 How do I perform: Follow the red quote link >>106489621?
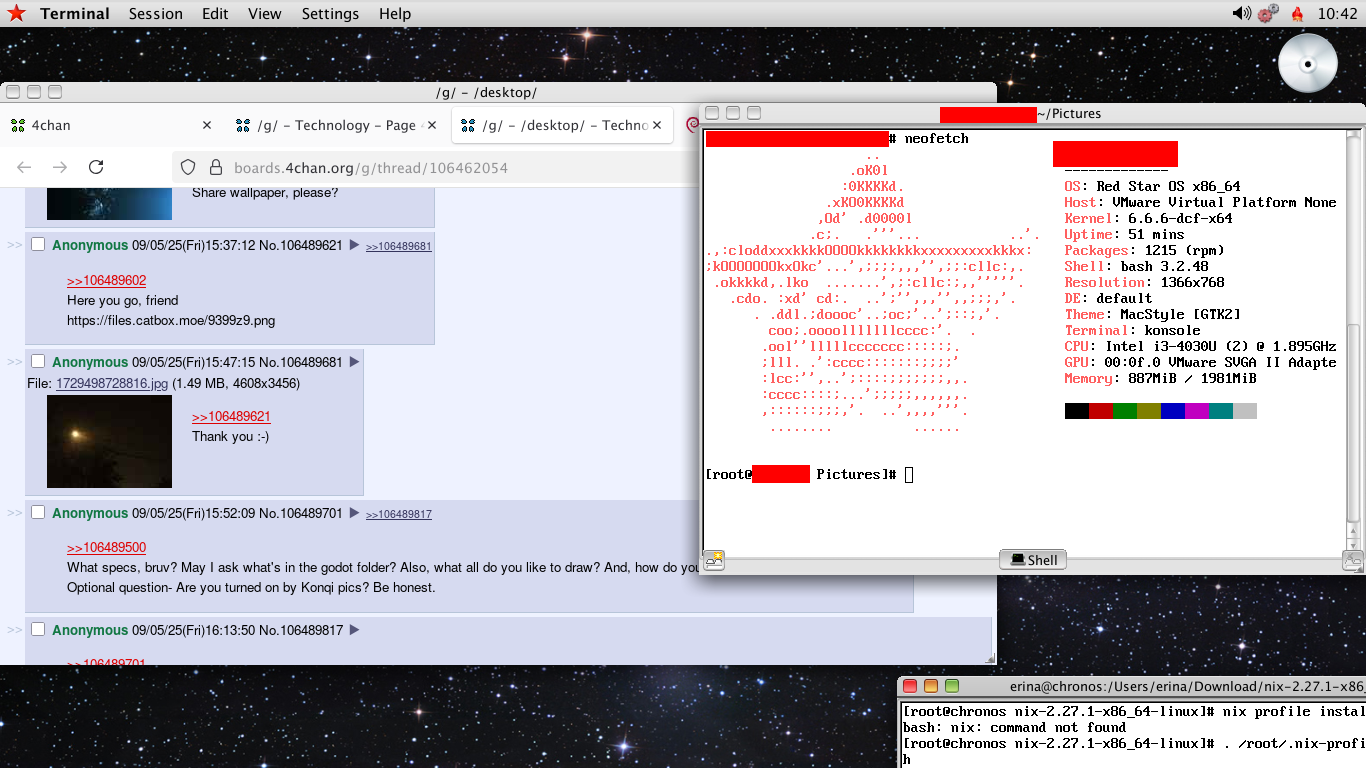point(231,417)
